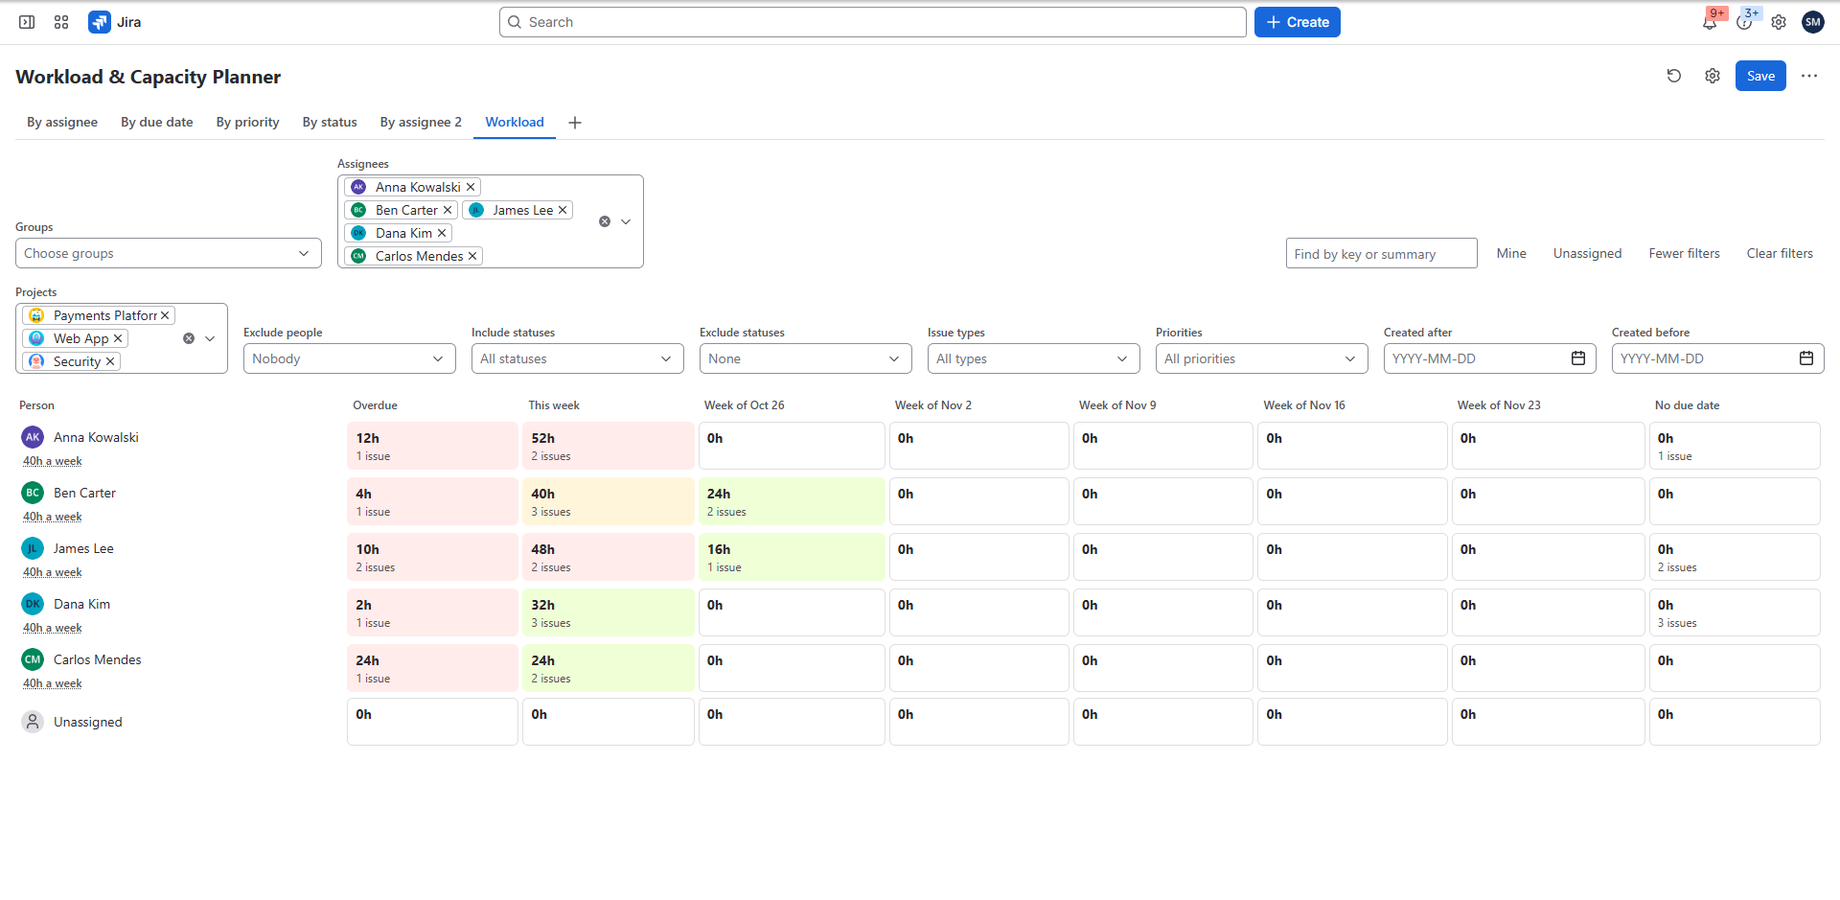
Task: Open Dana Kim's 32h This week cell
Action: tap(608, 613)
